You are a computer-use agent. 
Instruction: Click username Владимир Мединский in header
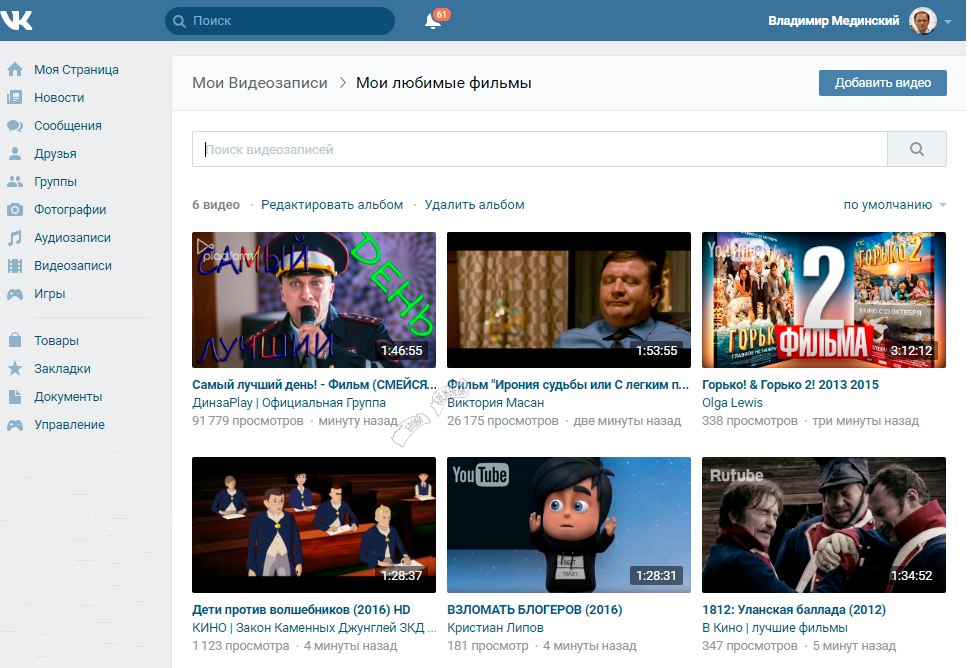click(x=834, y=21)
